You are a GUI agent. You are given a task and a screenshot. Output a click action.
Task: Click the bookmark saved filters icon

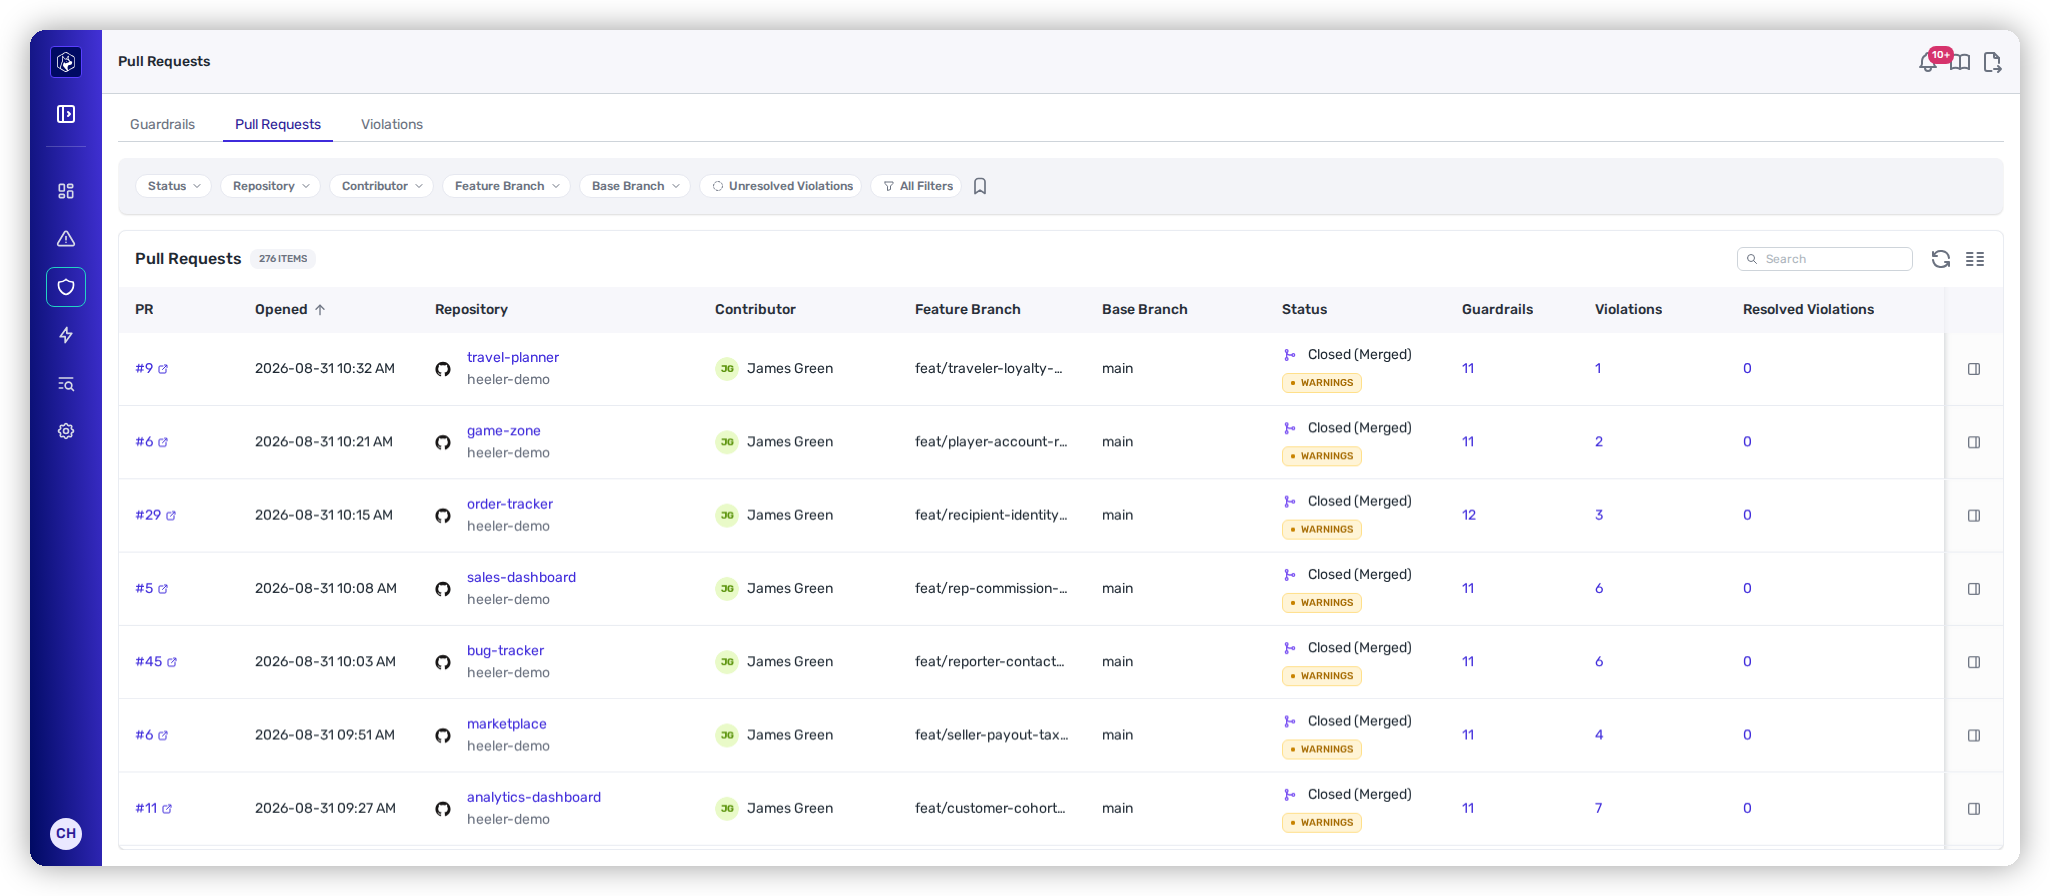pos(980,186)
